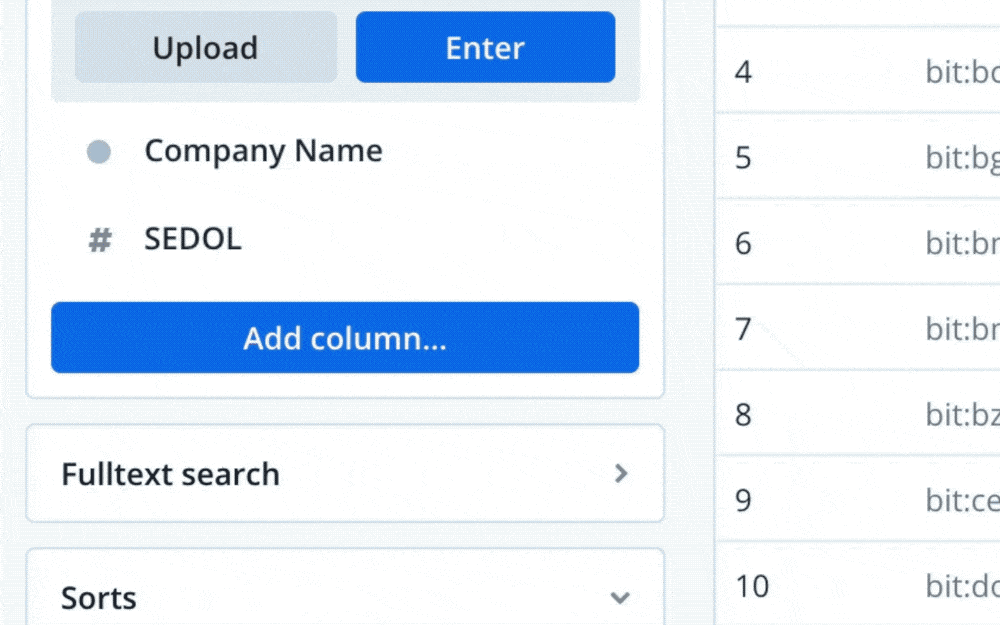The width and height of the screenshot is (1000, 625).
Task: Click the bit: cell in row 4
Action: point(961,72)
